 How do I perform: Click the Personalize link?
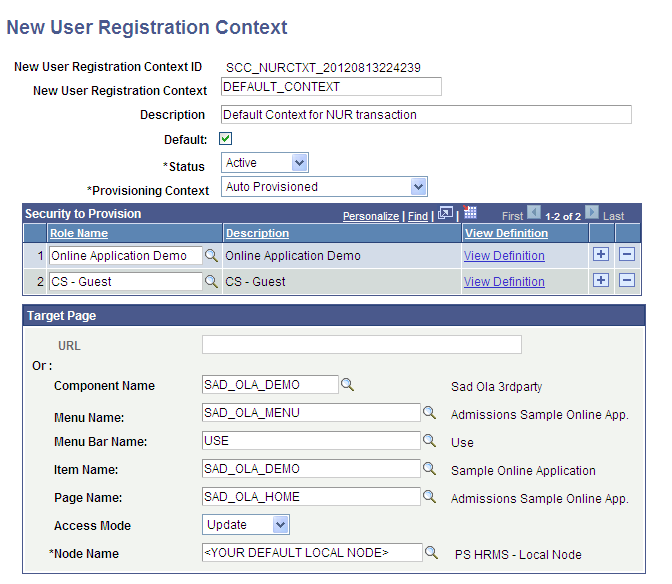(372, 216)
